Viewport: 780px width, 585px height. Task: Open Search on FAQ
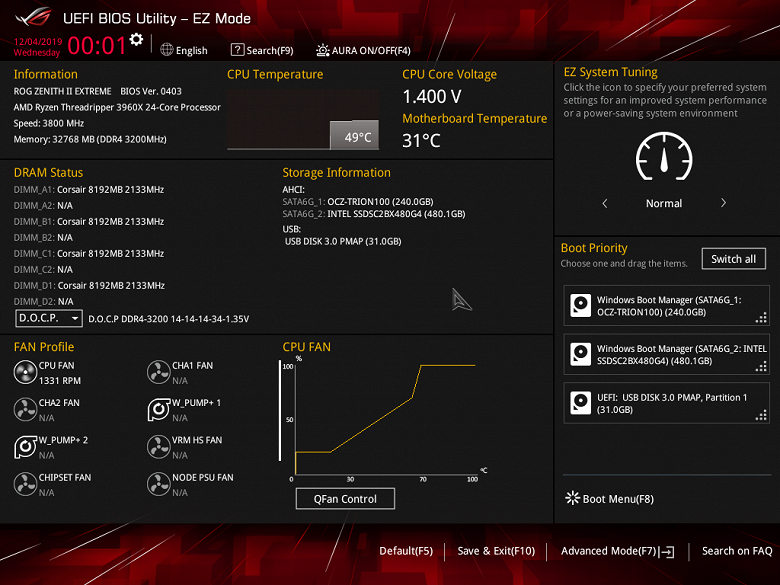pyautogui.click(x=737, y=551)
